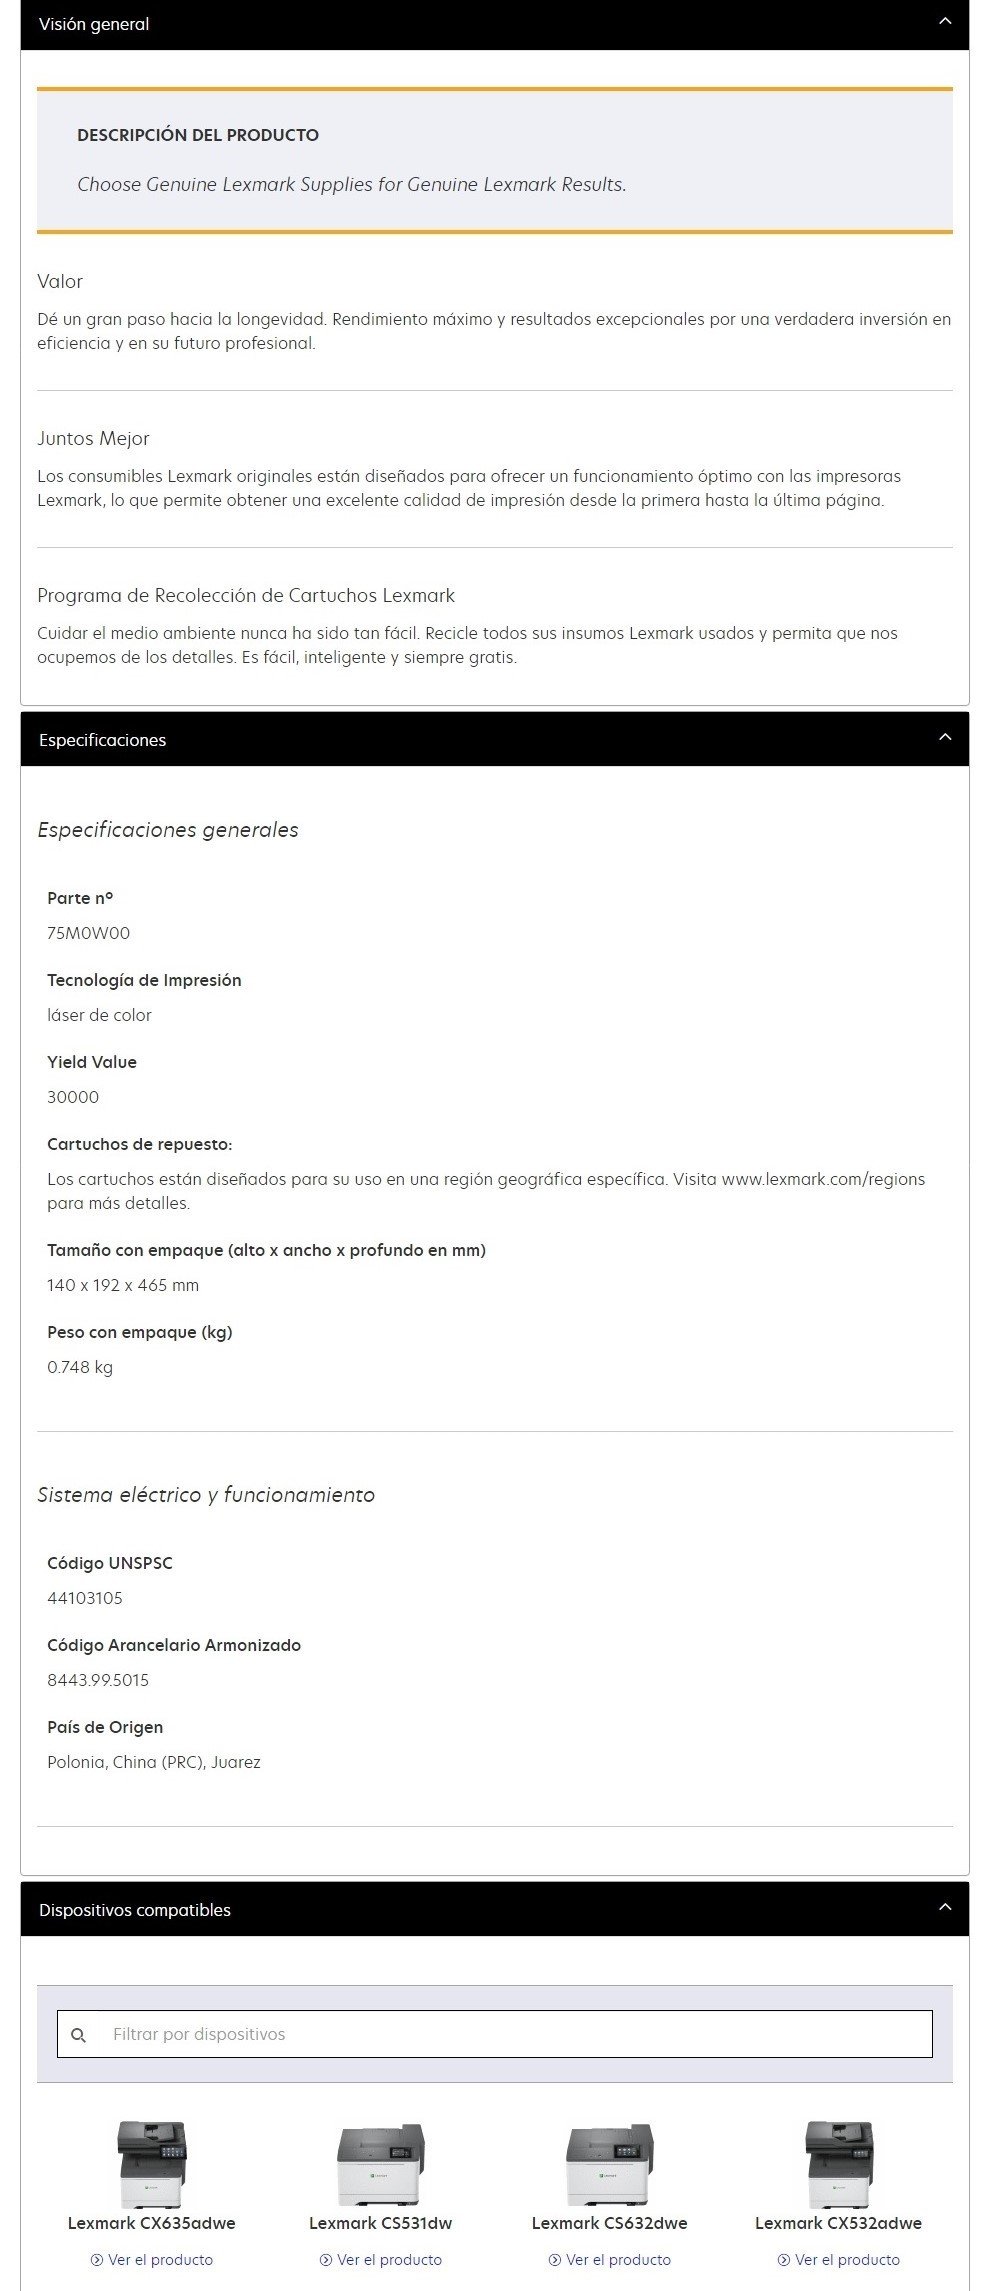The image size is (990, 2291).
Task: Open Ver el producto for Lexmark CX635adwe
Action: 160,2259
